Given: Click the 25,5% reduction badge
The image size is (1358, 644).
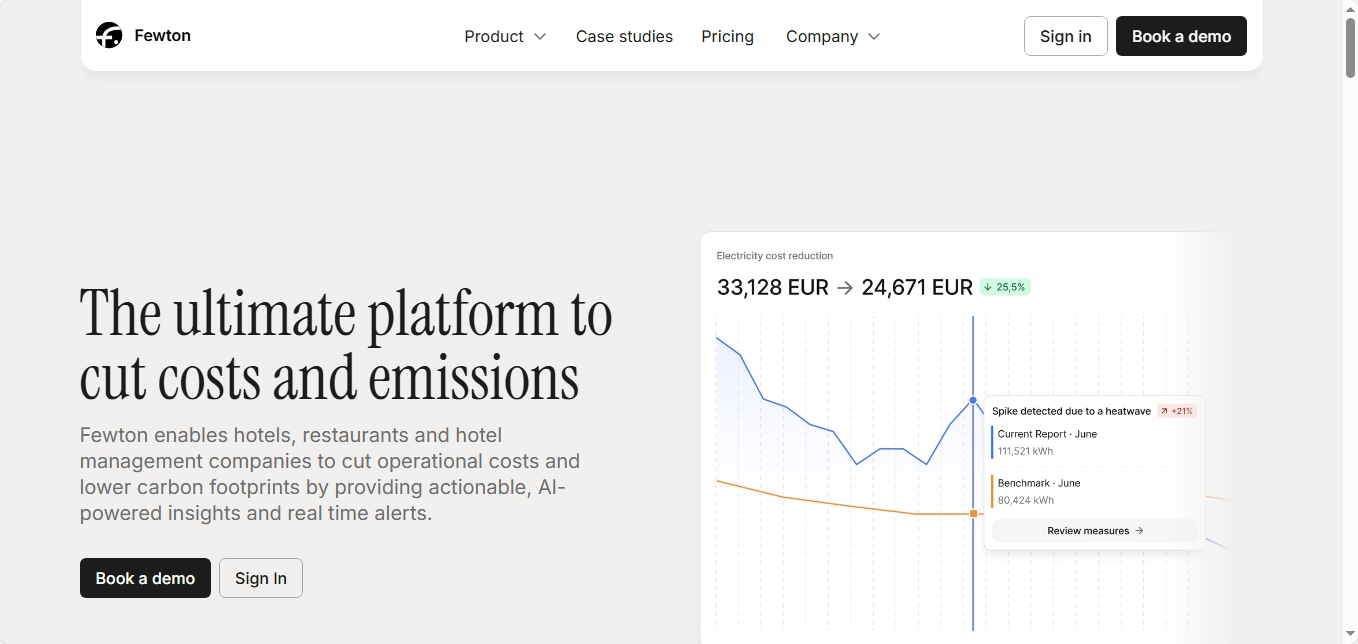Looking at the screenshot, I should pos(1005,287).
